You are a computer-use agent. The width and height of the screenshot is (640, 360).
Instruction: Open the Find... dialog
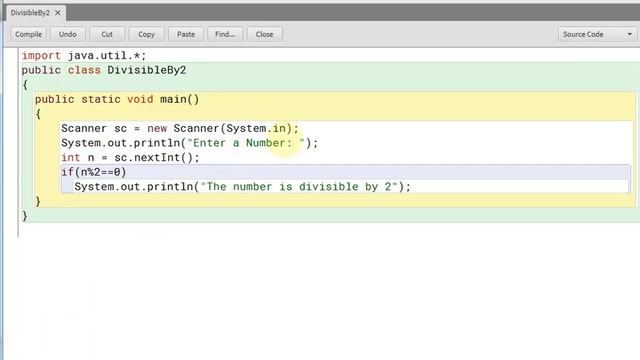tap(225, 34)
